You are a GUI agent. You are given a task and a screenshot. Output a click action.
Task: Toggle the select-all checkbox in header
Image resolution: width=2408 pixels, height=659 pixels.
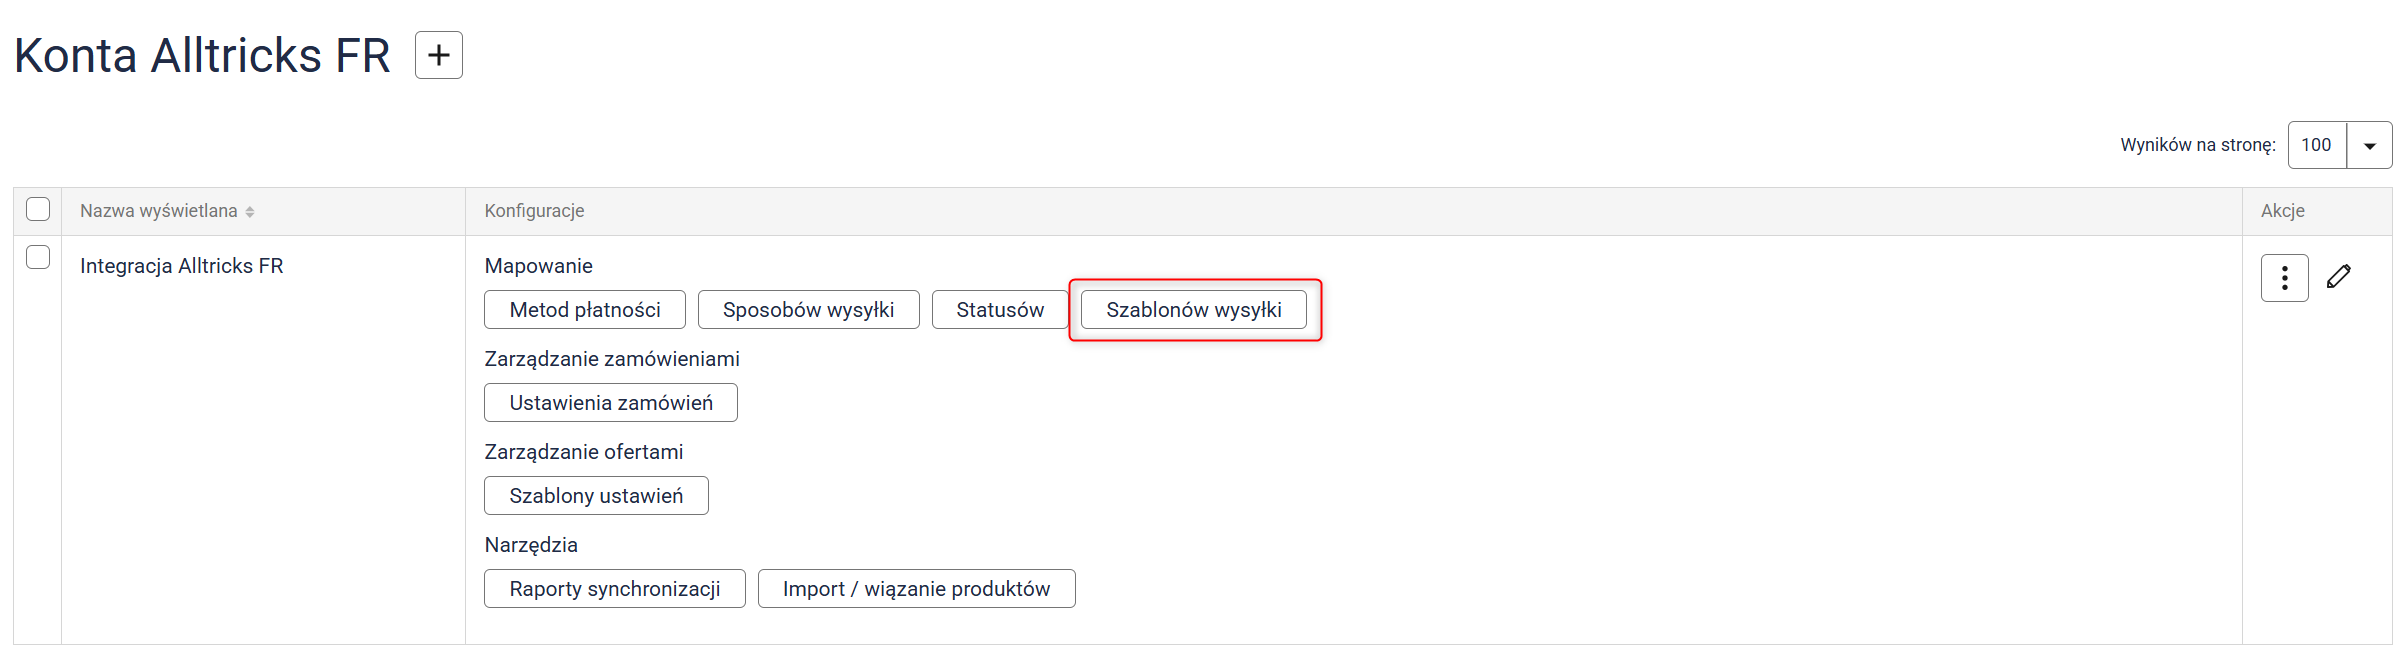(38, 209)
